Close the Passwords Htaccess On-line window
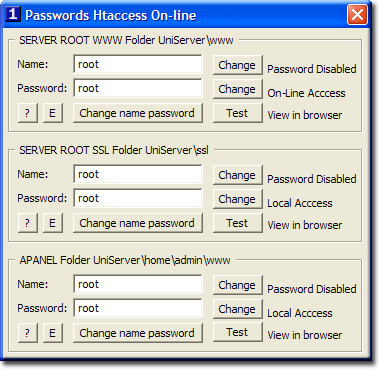 [357, 15]
